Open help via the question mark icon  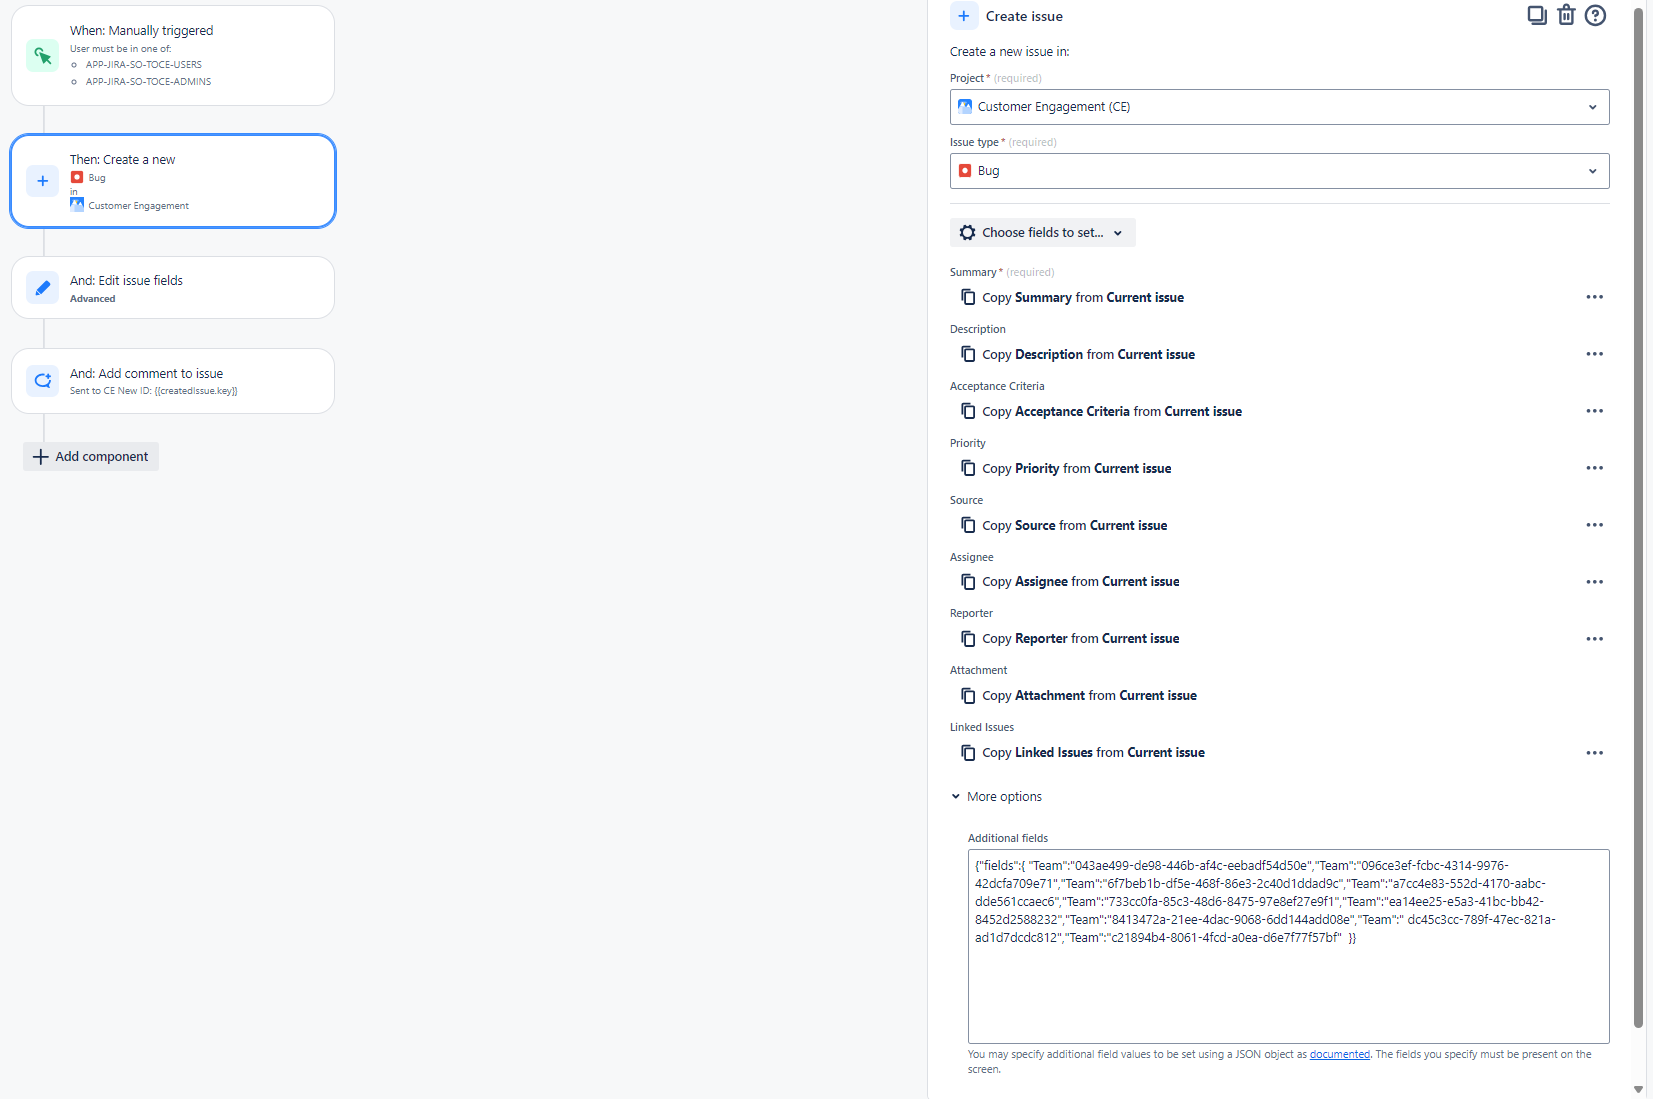click(x=1595, y=15)
